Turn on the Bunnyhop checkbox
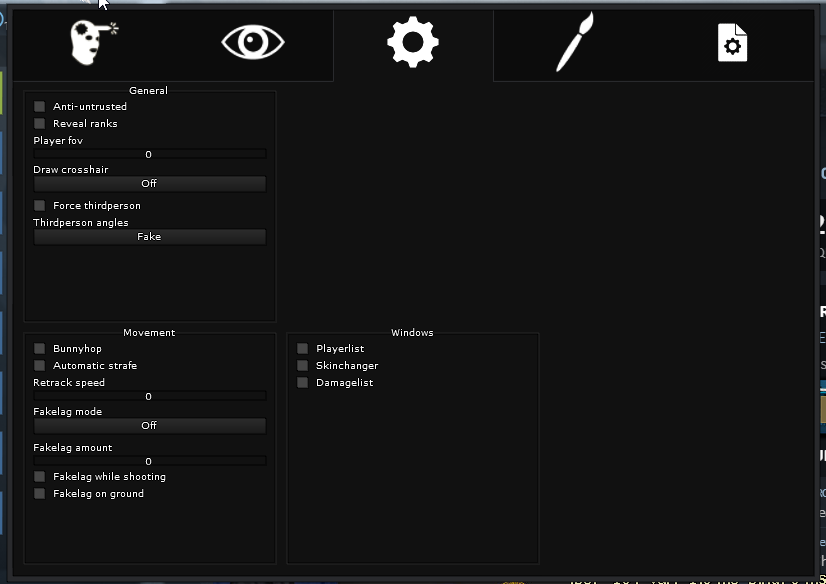This screenshot has width=826, height=584. [x=40, y=349]
